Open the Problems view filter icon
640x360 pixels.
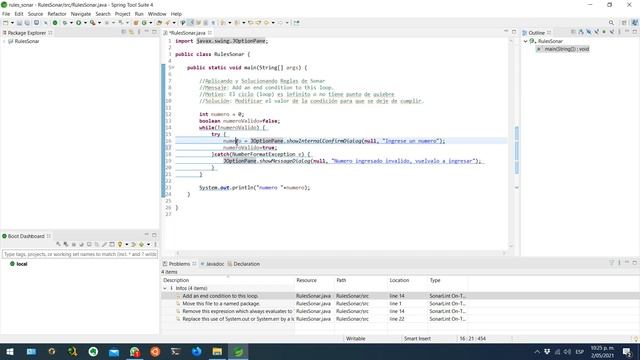tap(611, 263)
